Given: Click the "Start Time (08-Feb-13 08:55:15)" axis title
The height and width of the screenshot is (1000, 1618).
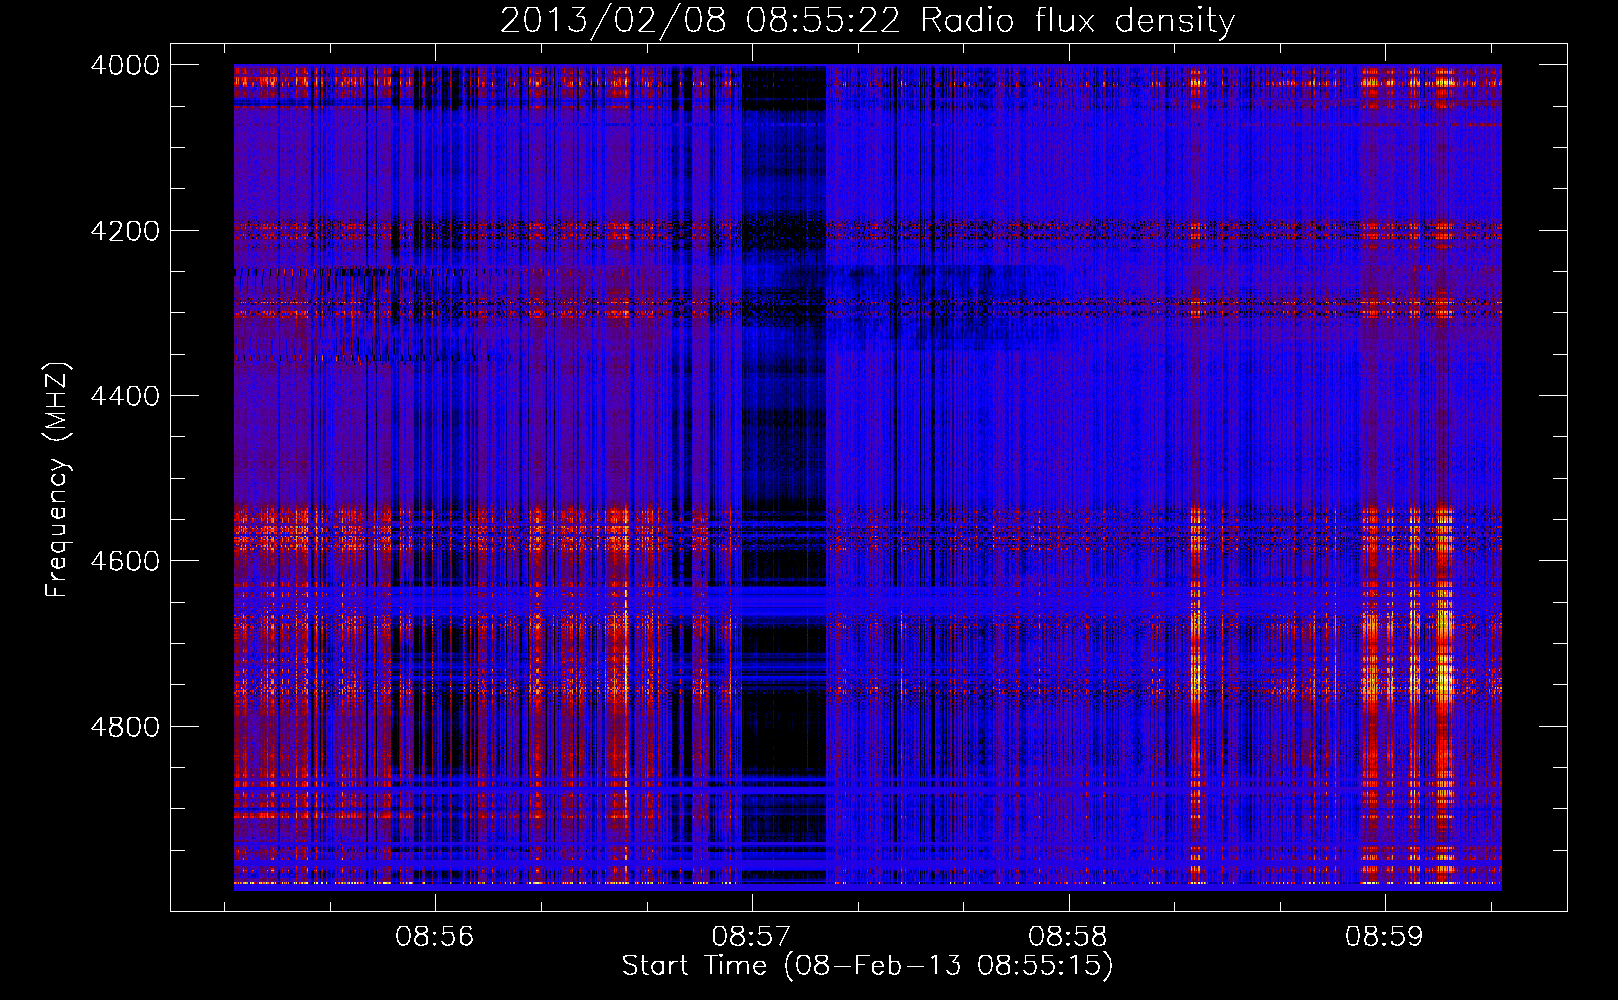Looking at the screenshot, I should [867, 966].
